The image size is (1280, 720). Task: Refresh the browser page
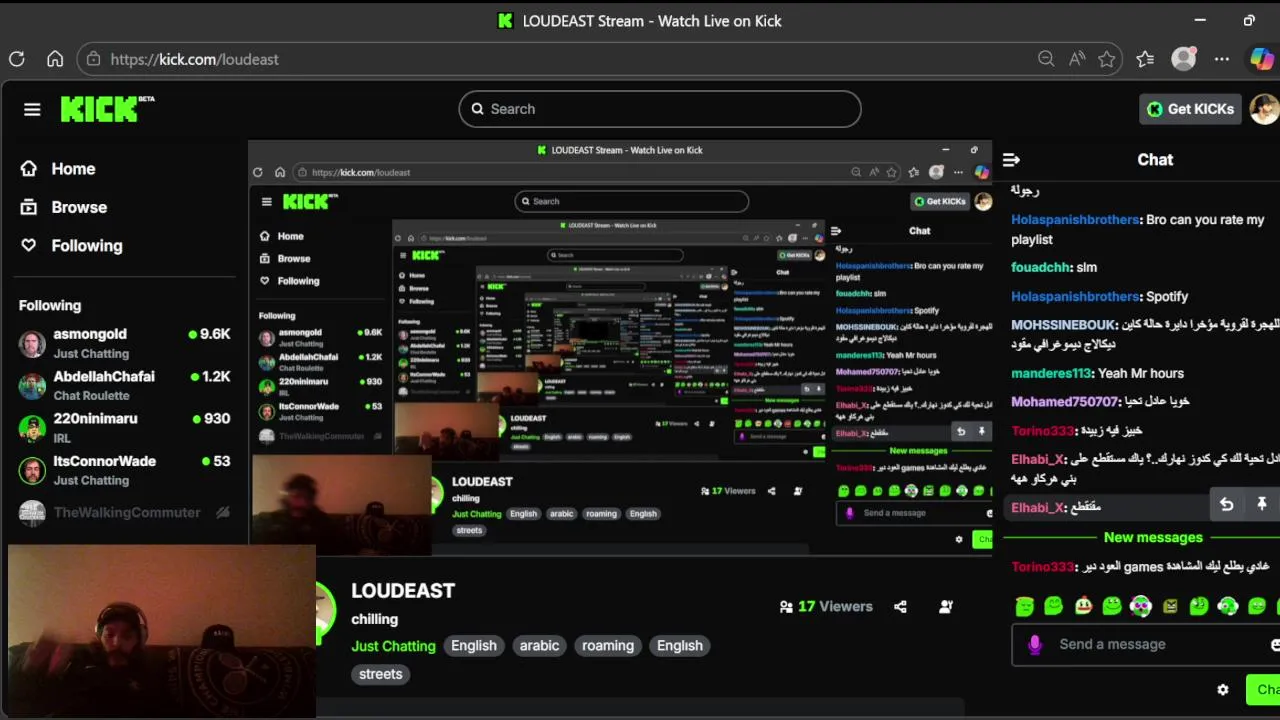click(x=17, y=59)
